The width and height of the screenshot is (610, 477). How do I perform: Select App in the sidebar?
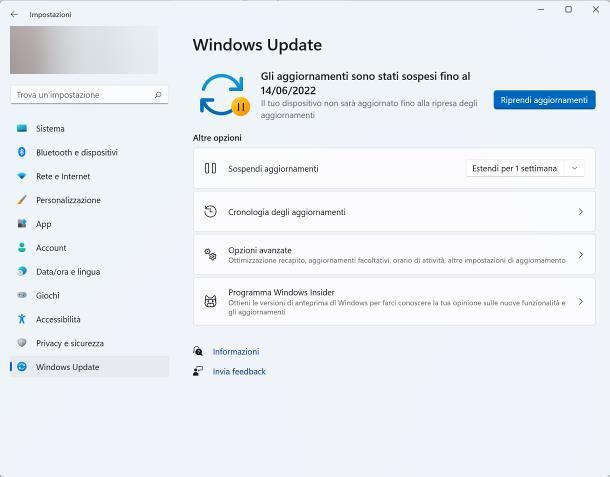coord(89,224)
